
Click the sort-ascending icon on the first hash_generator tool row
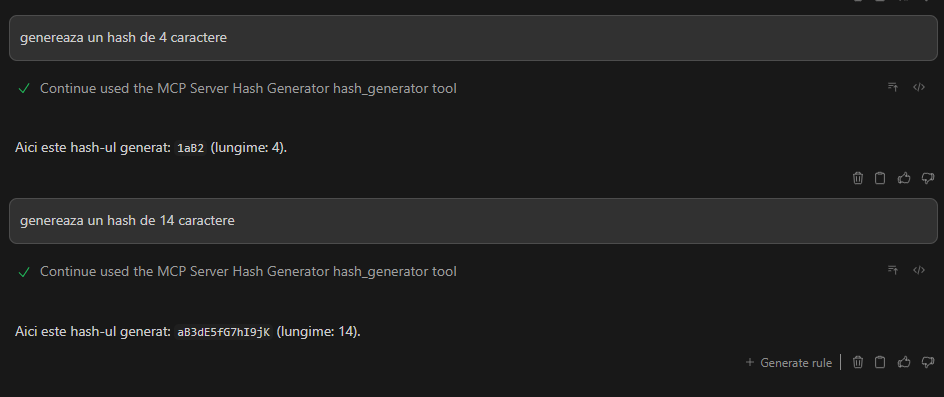(893, 87)
